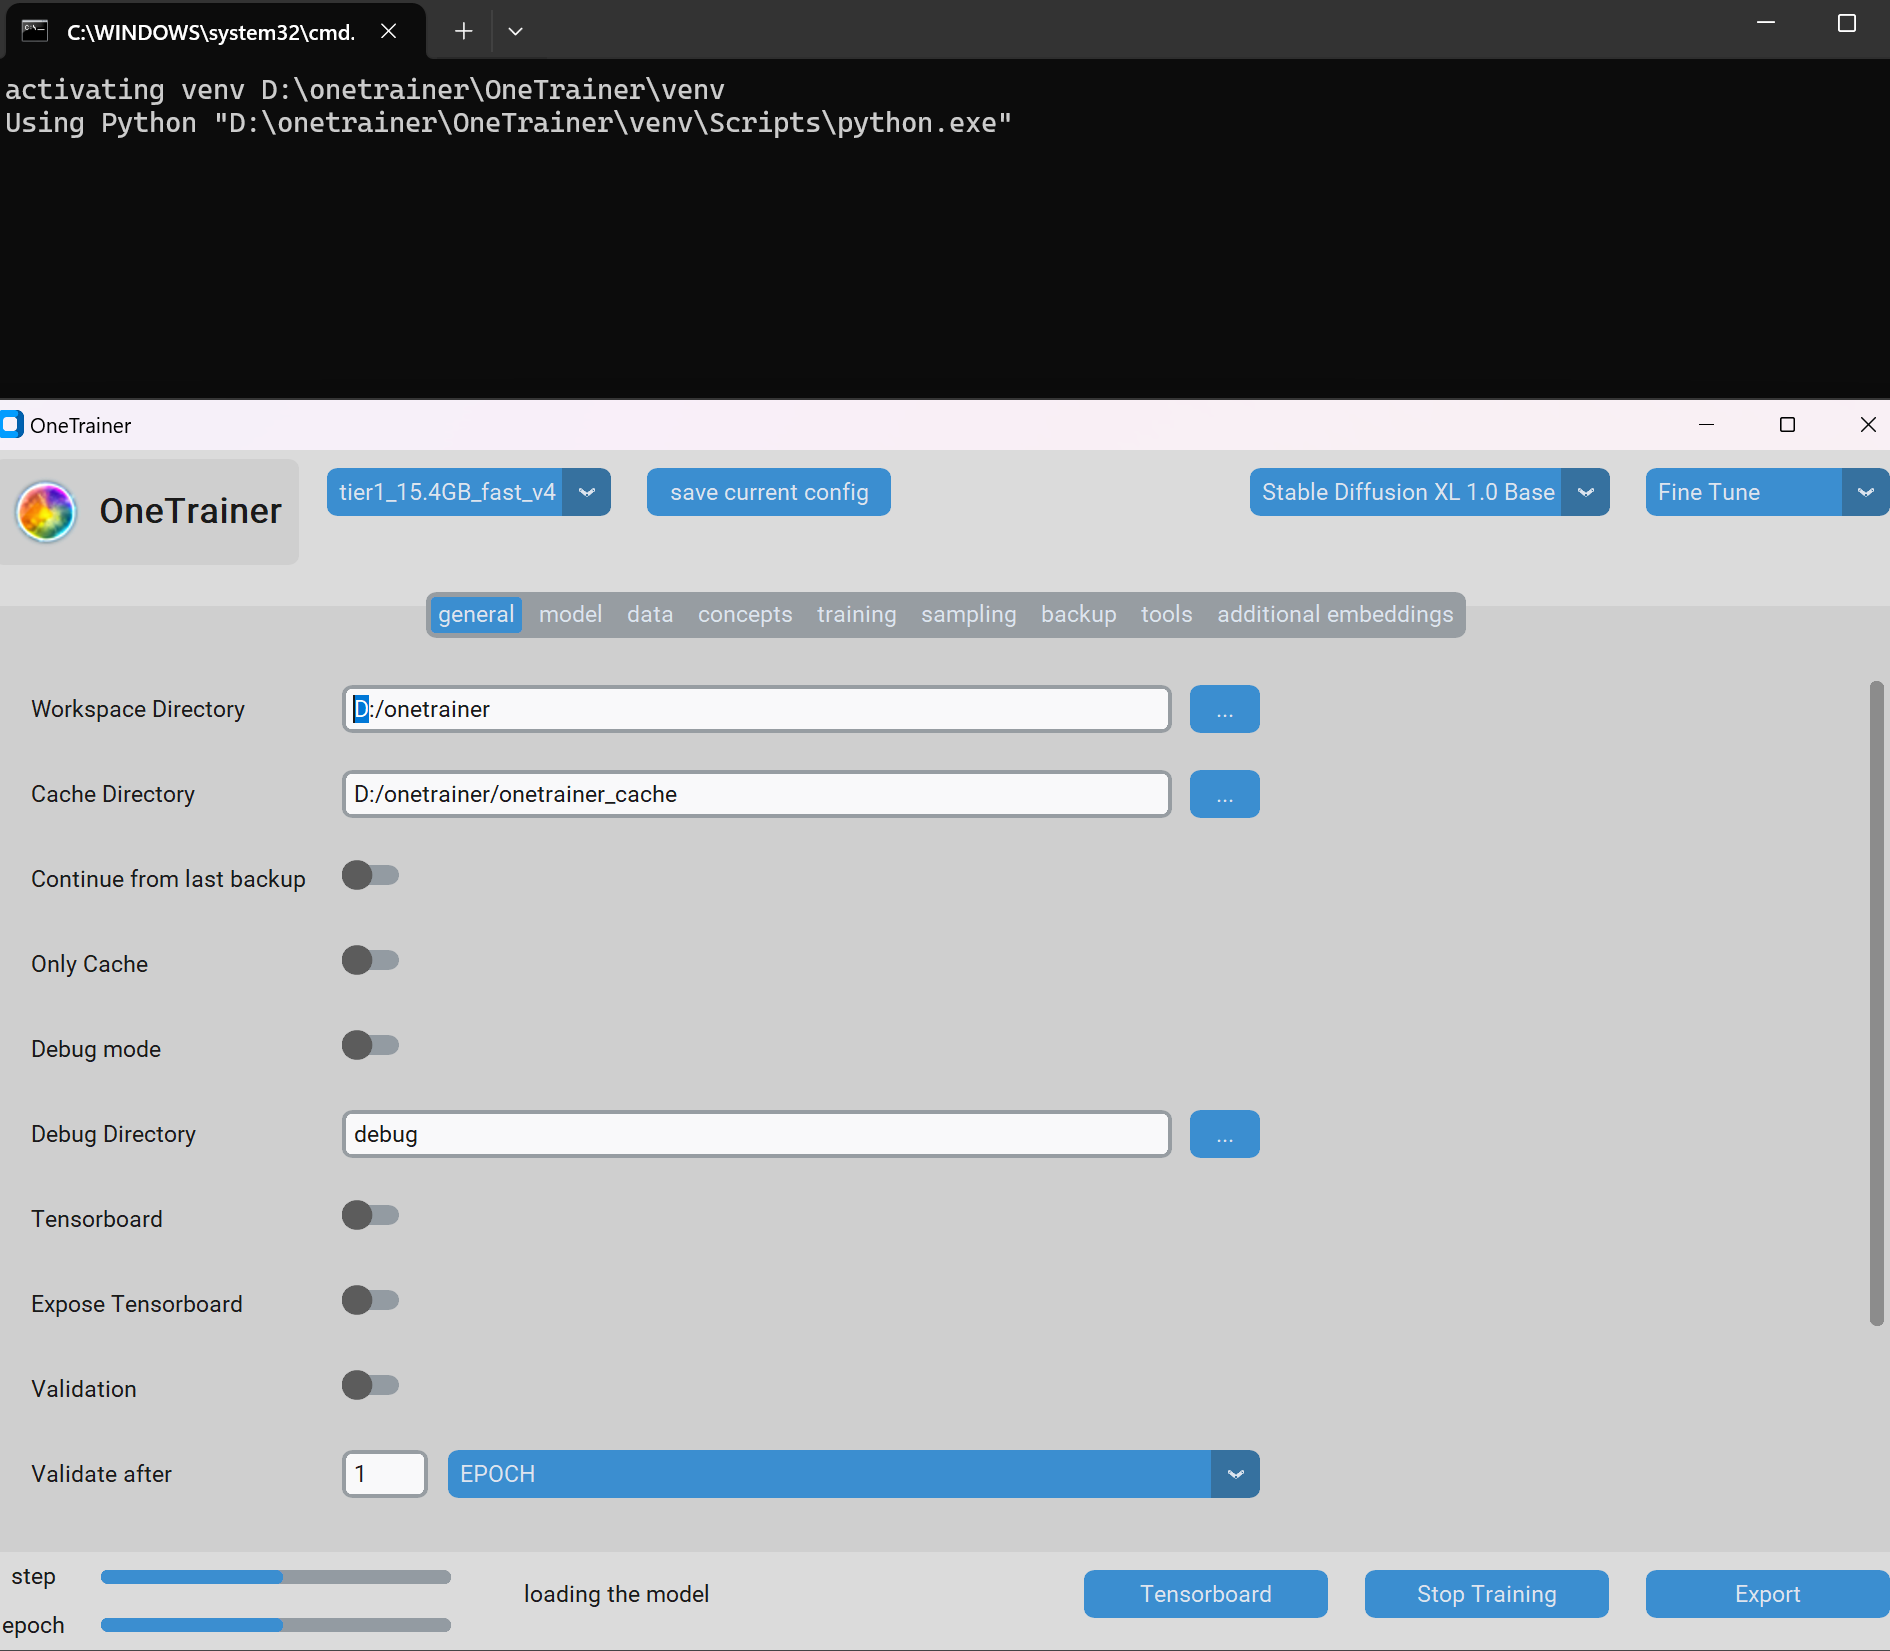Switch to the model tab
The width and height of the screenshot is (1890, 1651).
pos(571,614)
